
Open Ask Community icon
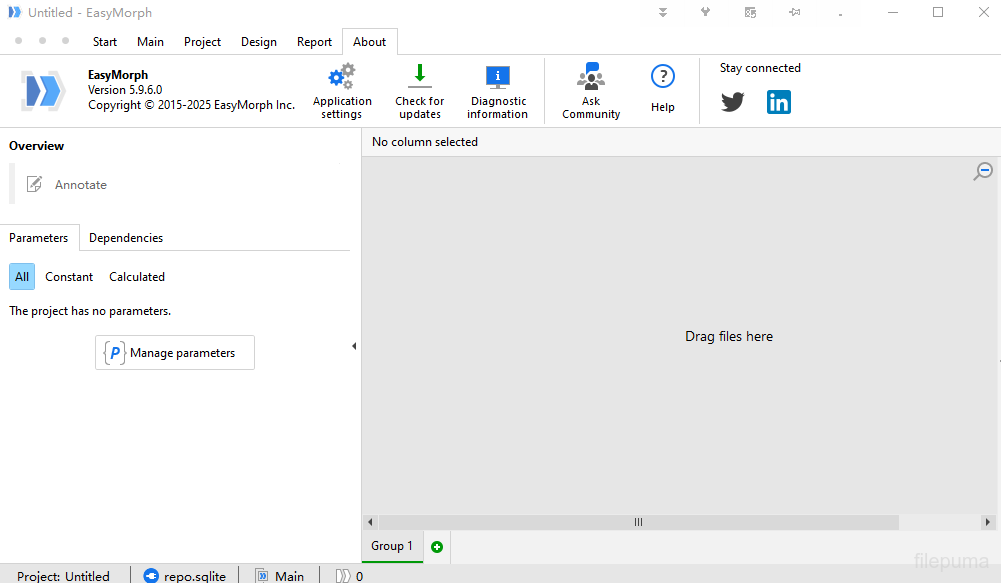[x=591, y=78]
